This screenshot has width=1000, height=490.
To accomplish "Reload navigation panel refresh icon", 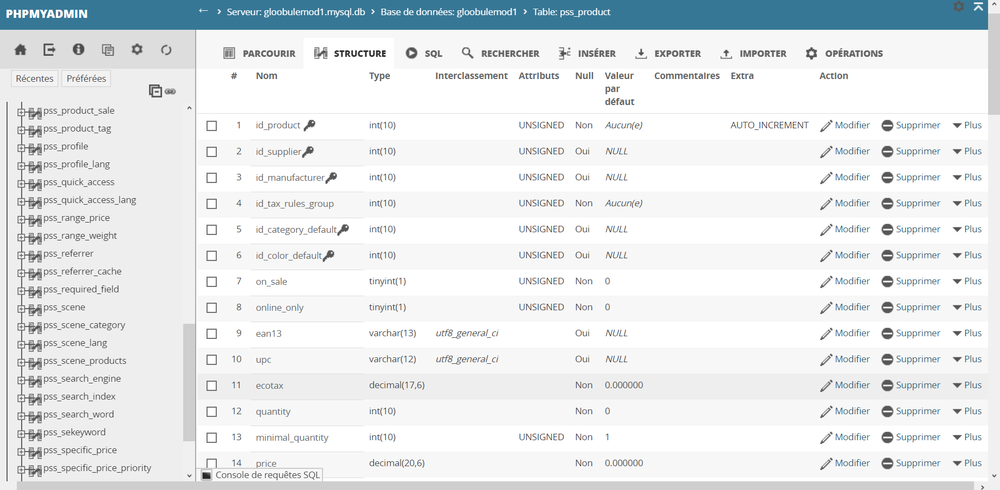I will (166, 50).
